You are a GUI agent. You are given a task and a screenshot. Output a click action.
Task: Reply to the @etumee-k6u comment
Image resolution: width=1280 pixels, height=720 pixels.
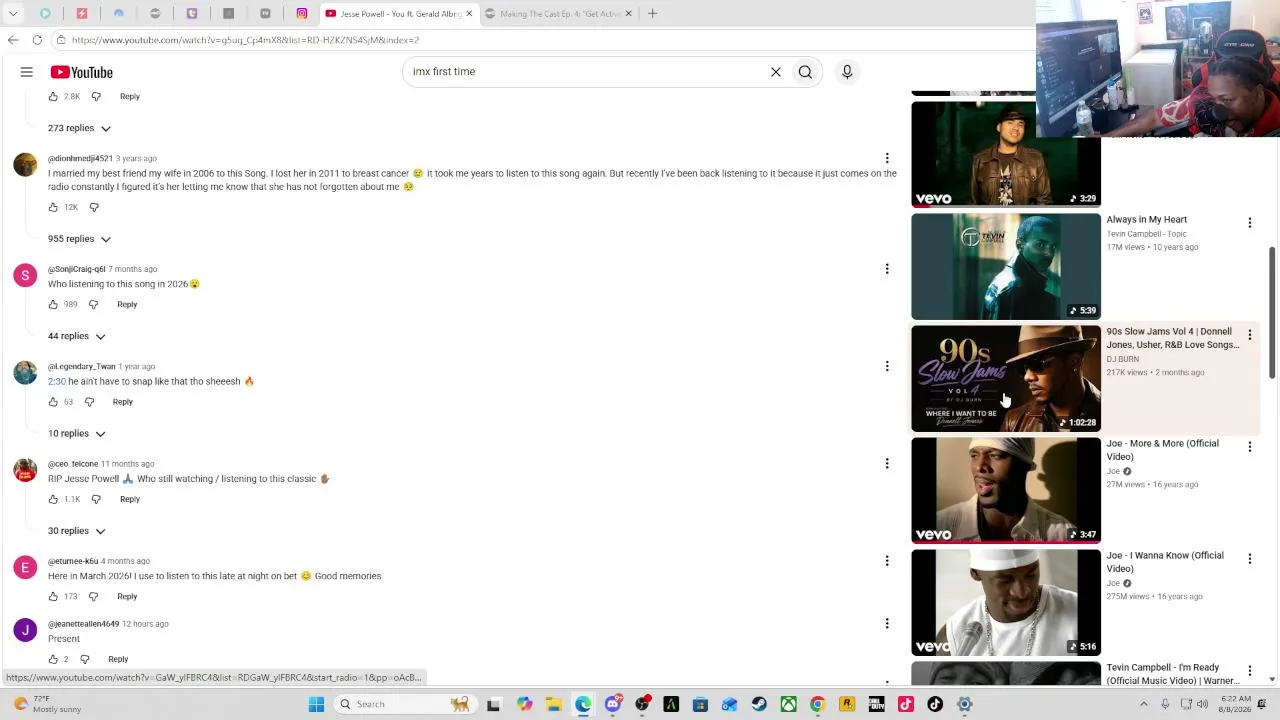coord(127,596)
